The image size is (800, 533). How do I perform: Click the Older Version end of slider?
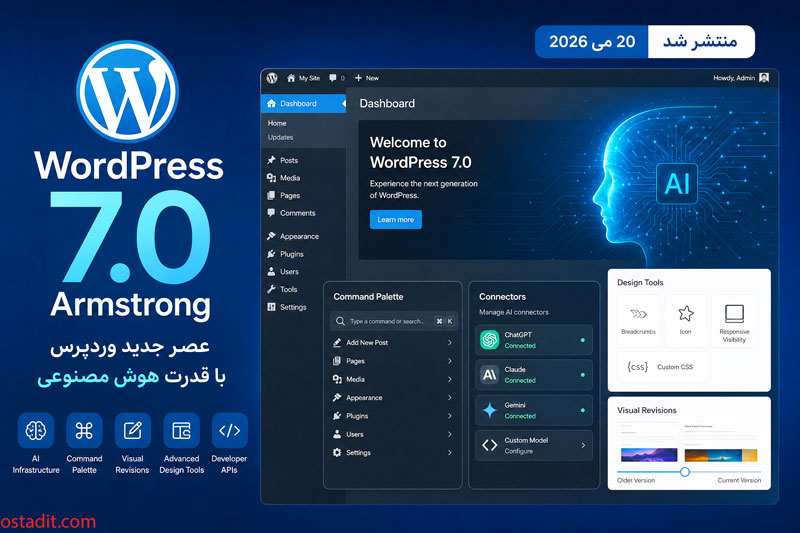[x=636, y=480]
